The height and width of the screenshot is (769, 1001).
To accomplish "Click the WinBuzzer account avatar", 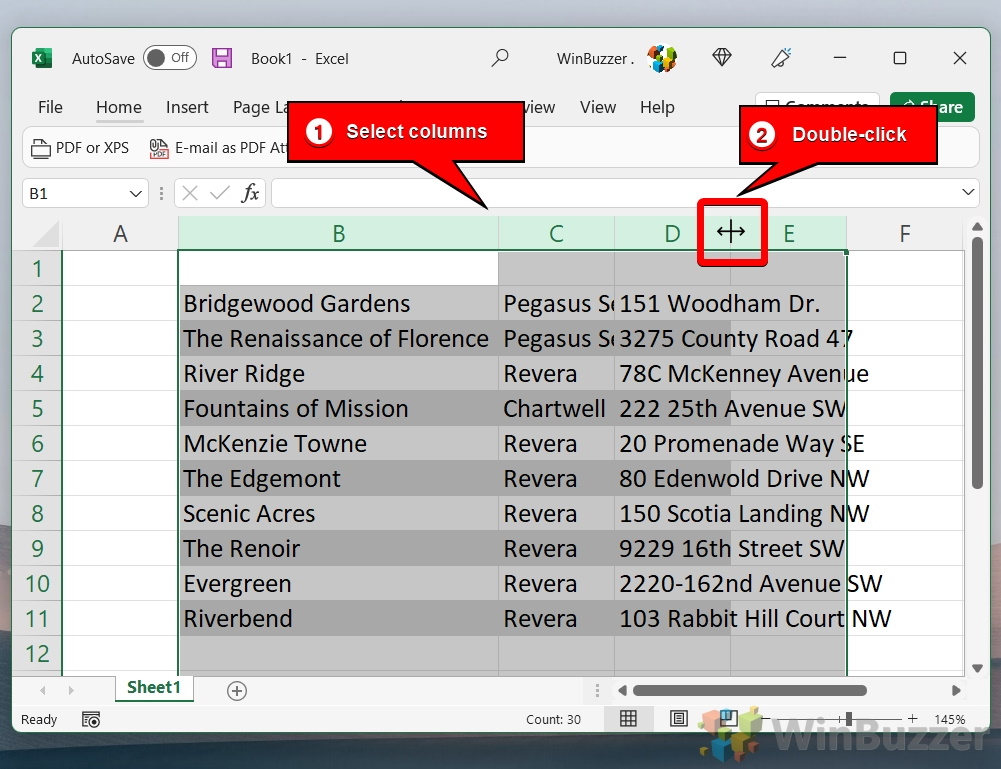I will click(662, 58).
